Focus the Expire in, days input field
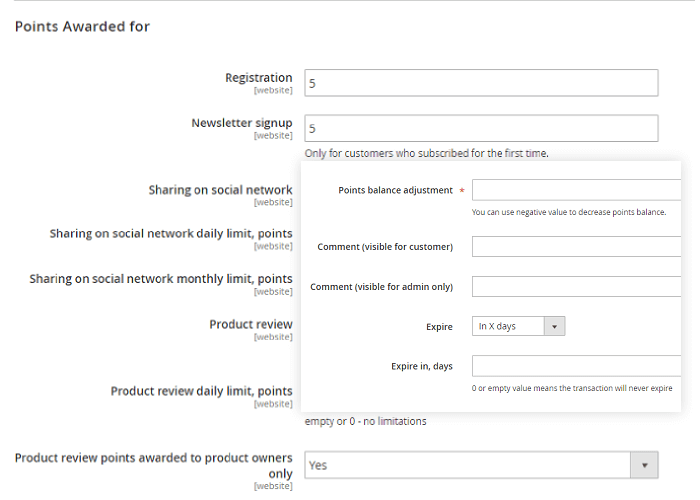This screenshot has width=700, height=500. 576,366
